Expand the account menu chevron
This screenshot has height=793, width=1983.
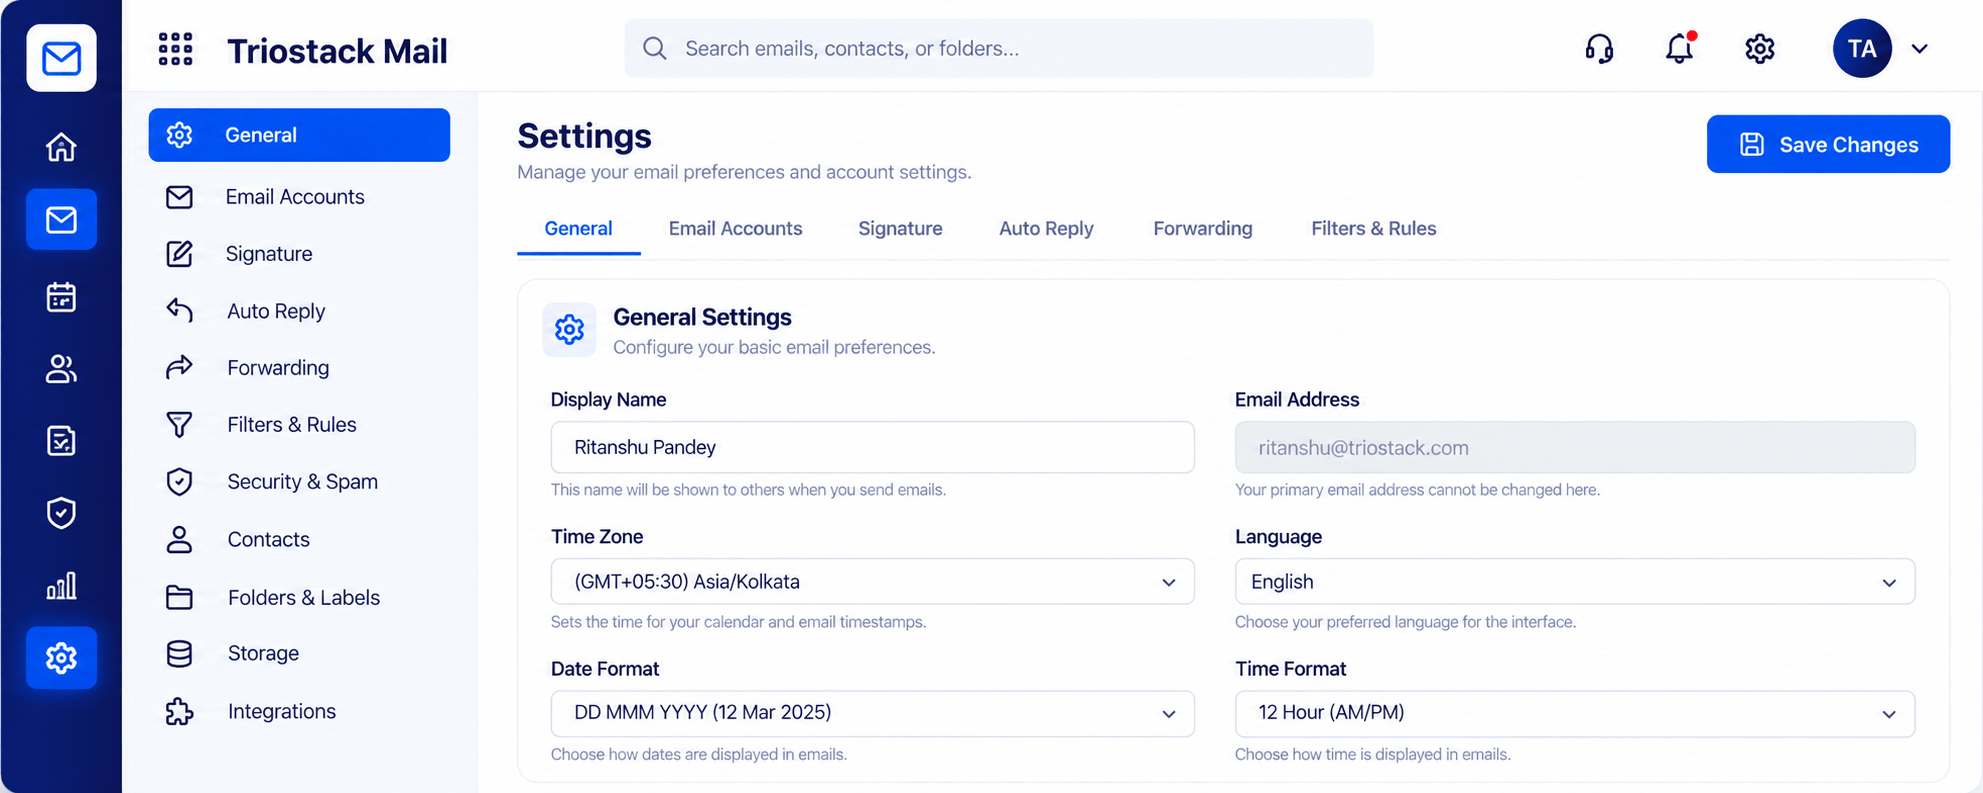click(x=1919, y=49)
